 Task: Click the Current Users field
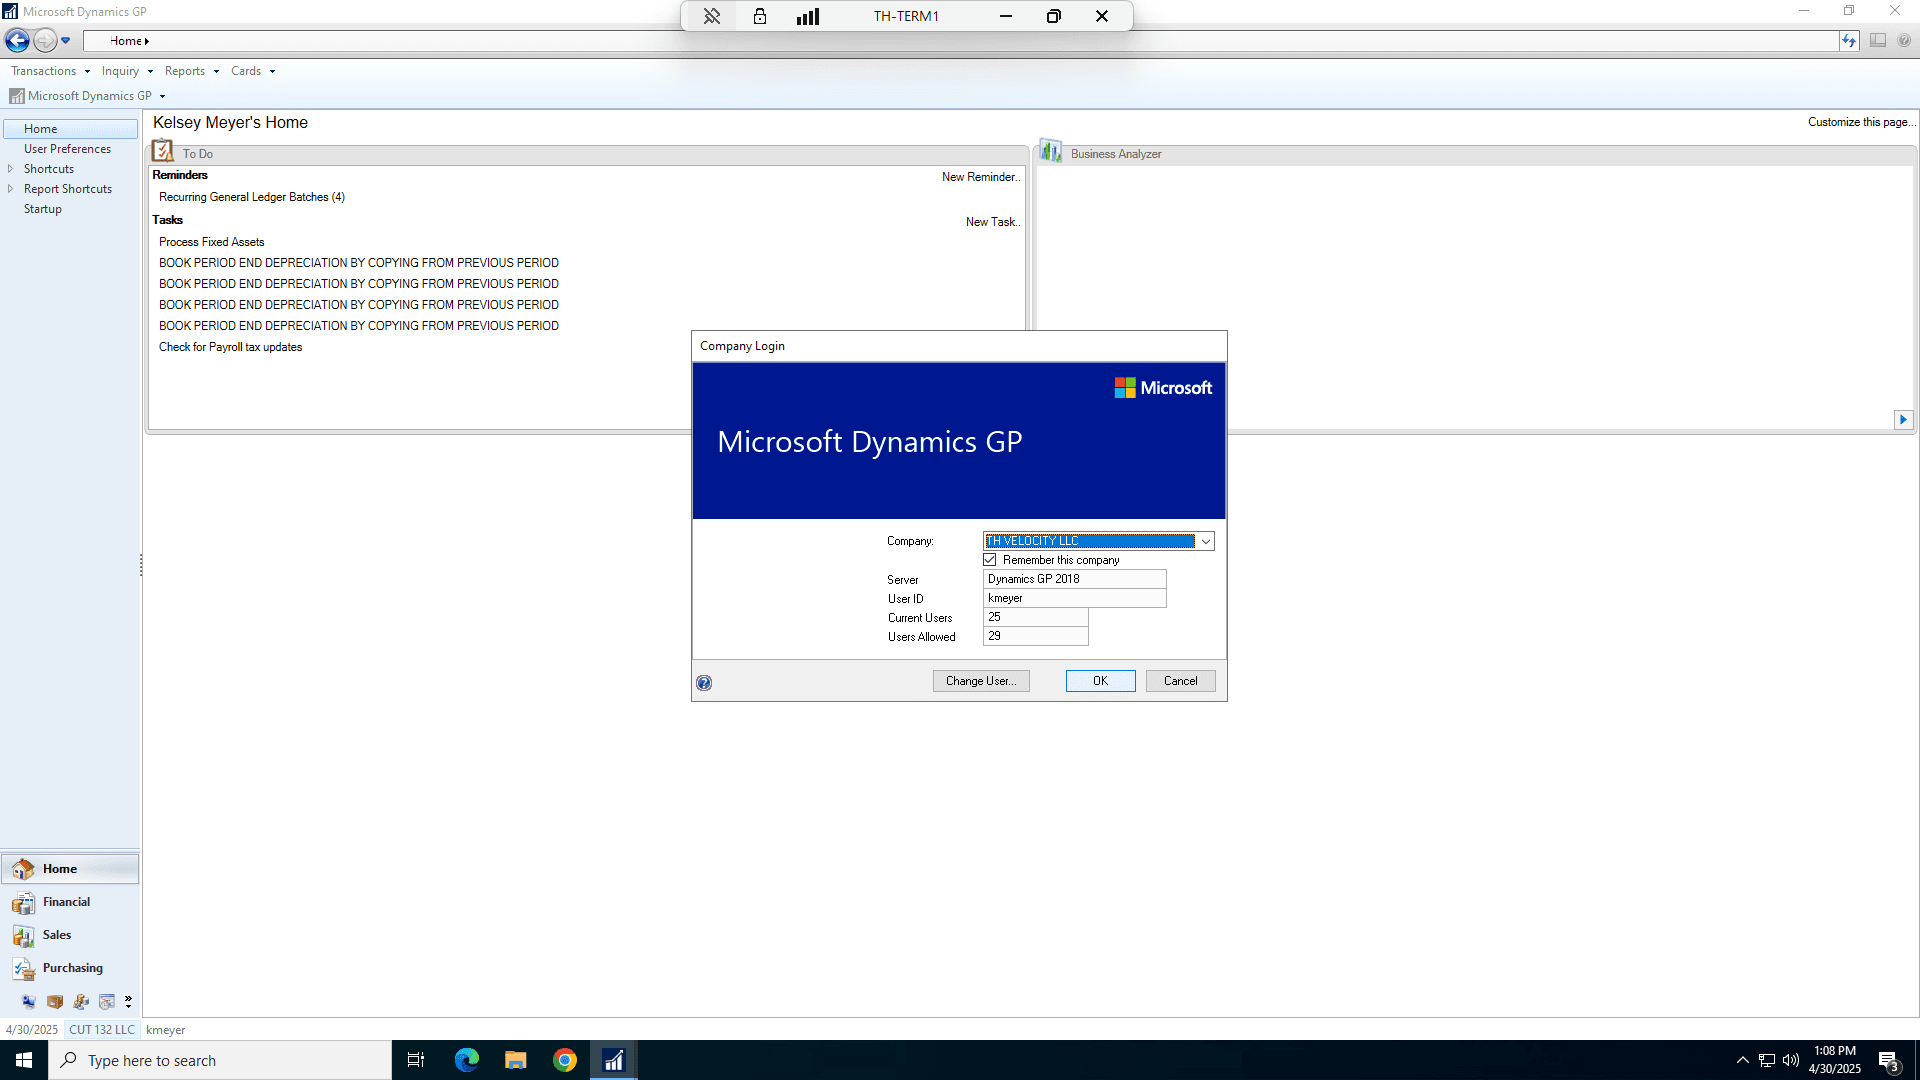[1036, 617]
